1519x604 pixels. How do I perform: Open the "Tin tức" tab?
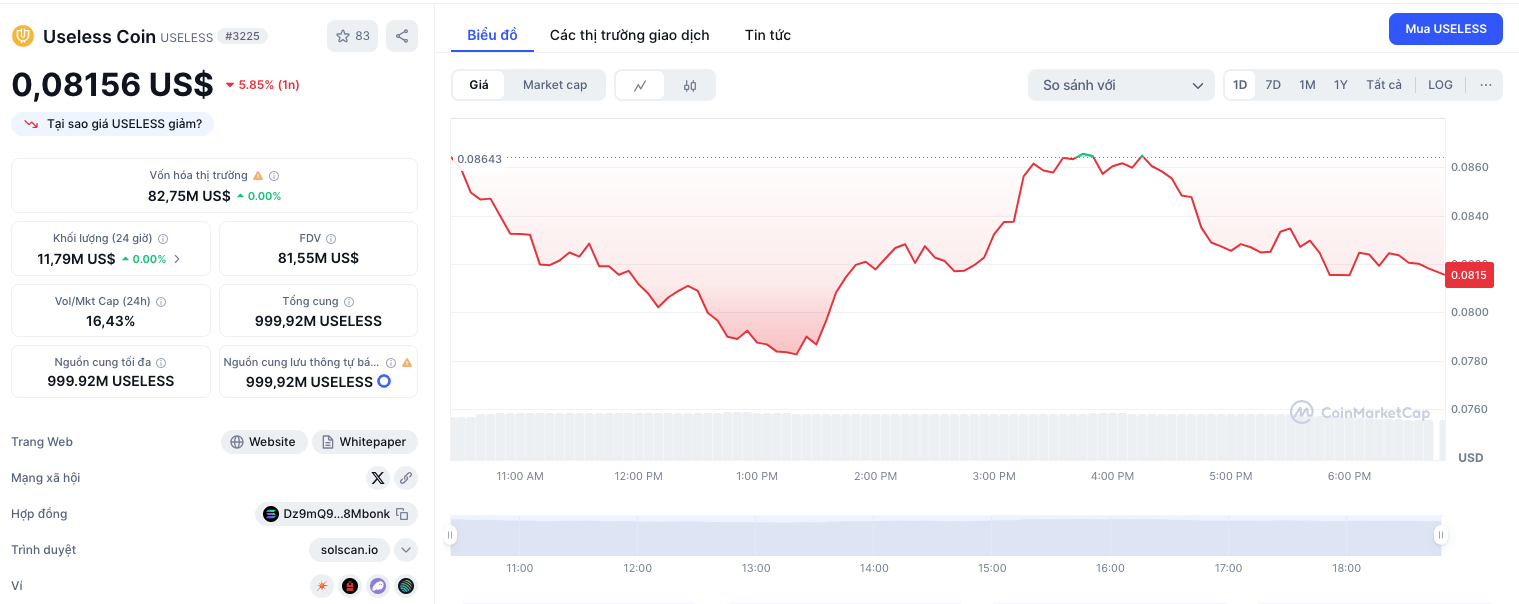click(767, 35)
